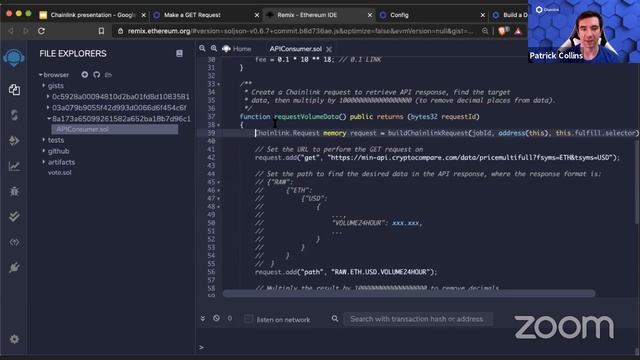Open the code brackets plugin icon
This screenshot has width=640, height=360.
coord(14,242)
